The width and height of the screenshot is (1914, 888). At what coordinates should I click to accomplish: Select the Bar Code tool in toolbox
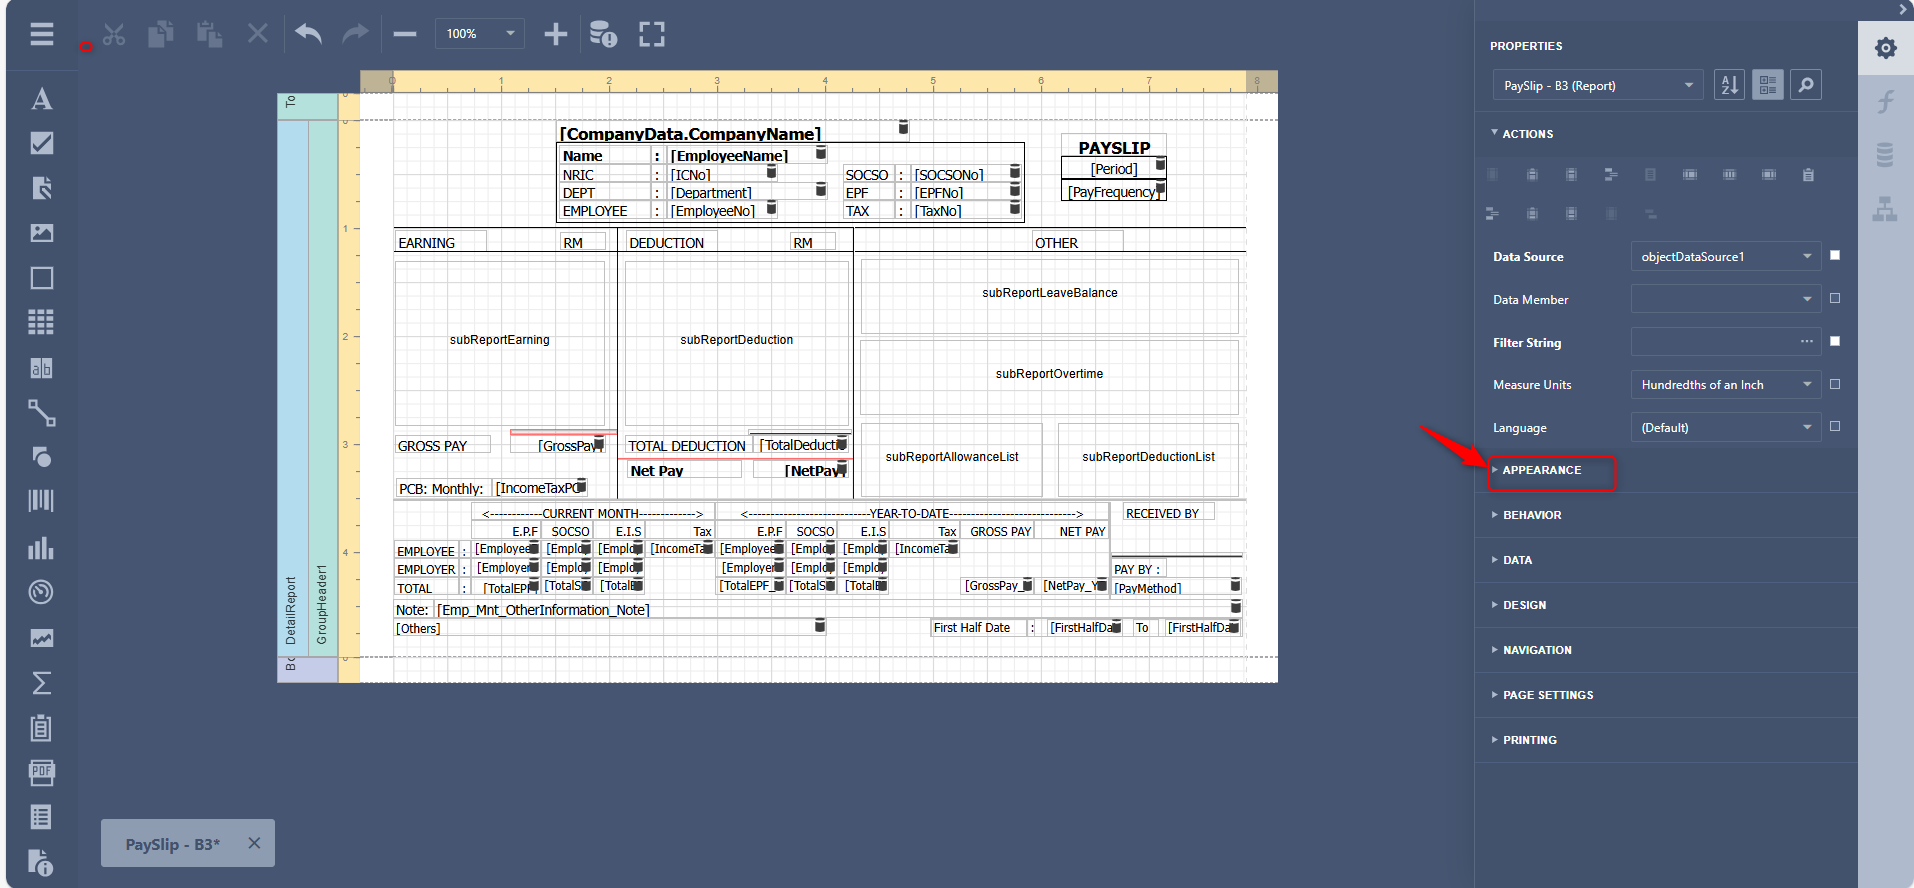pyautogui.click(x=41, y=501)
